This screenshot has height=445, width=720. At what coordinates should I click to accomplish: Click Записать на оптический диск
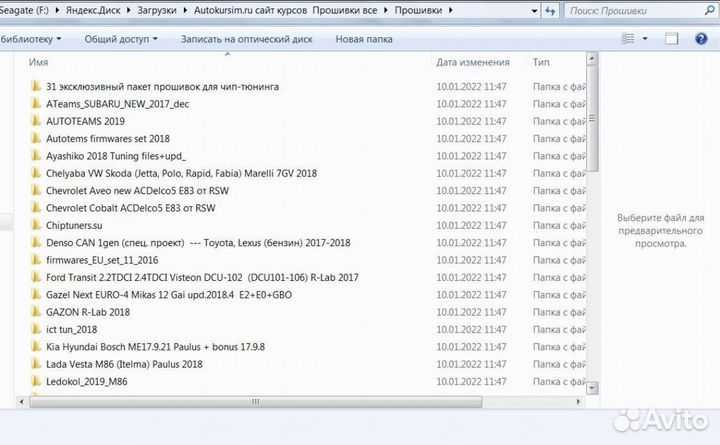(x=246, y=39)
